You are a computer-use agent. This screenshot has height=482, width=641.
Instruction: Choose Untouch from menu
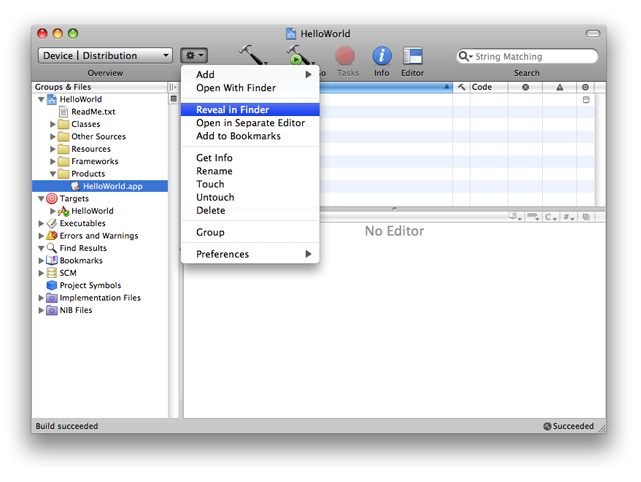(x=250, y=197)
